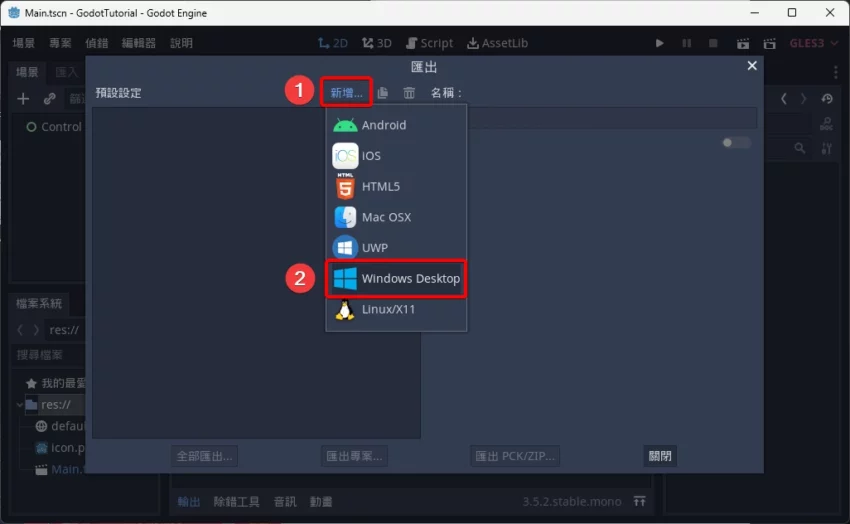Click the 搜尋檔案 search files field
Image resolution: width=850 pixels, height=524 pixels.
click(x=49, y=355)
